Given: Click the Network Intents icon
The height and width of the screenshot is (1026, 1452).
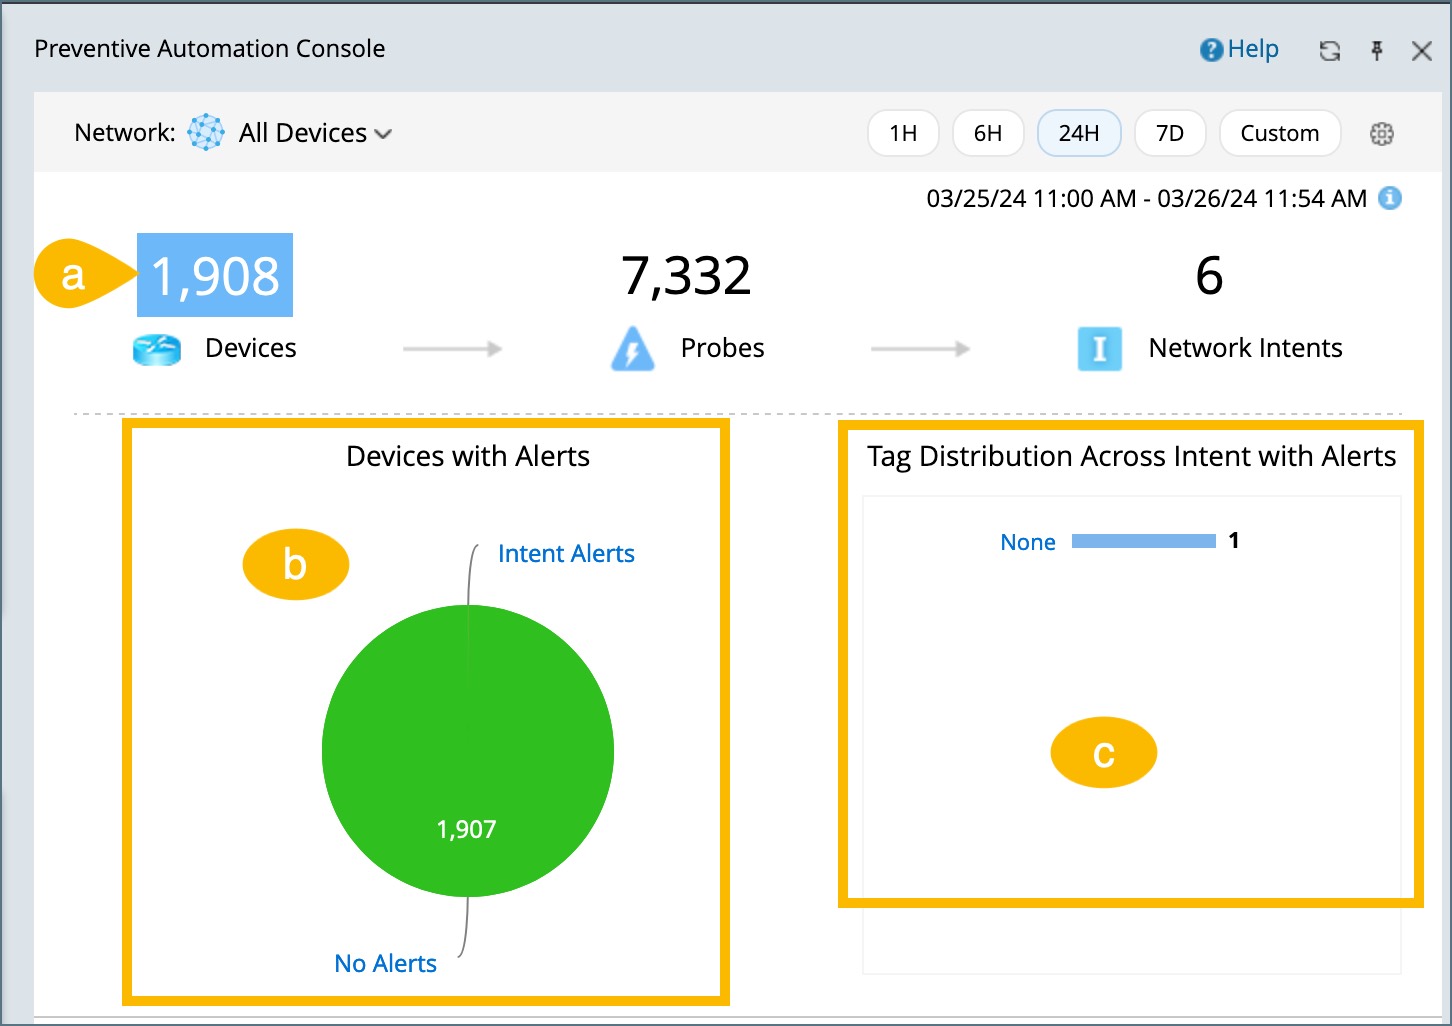Looking at the screenshot, I should (x=1099, y=349).
